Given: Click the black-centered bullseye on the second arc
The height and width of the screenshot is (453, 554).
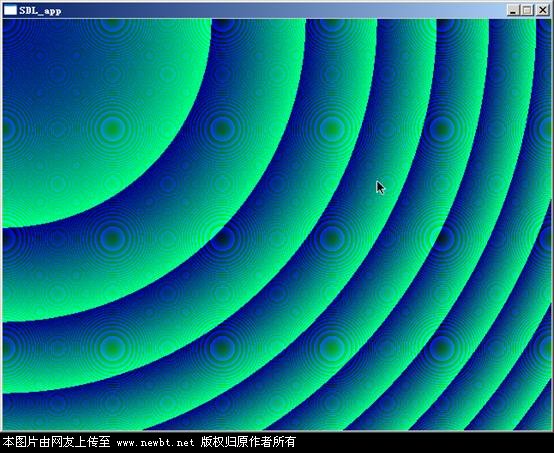Looking at the screenshot, I should [222, 238].
